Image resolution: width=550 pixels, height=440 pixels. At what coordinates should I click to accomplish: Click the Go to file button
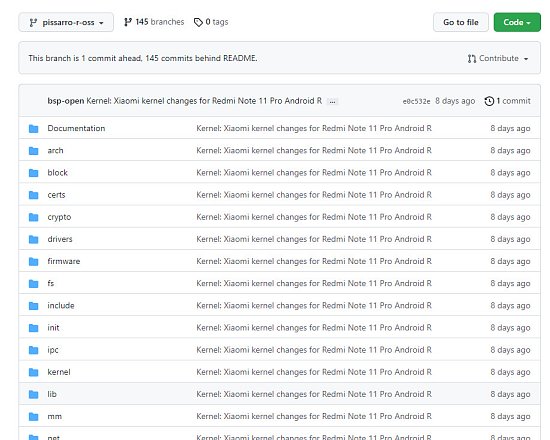461,22
